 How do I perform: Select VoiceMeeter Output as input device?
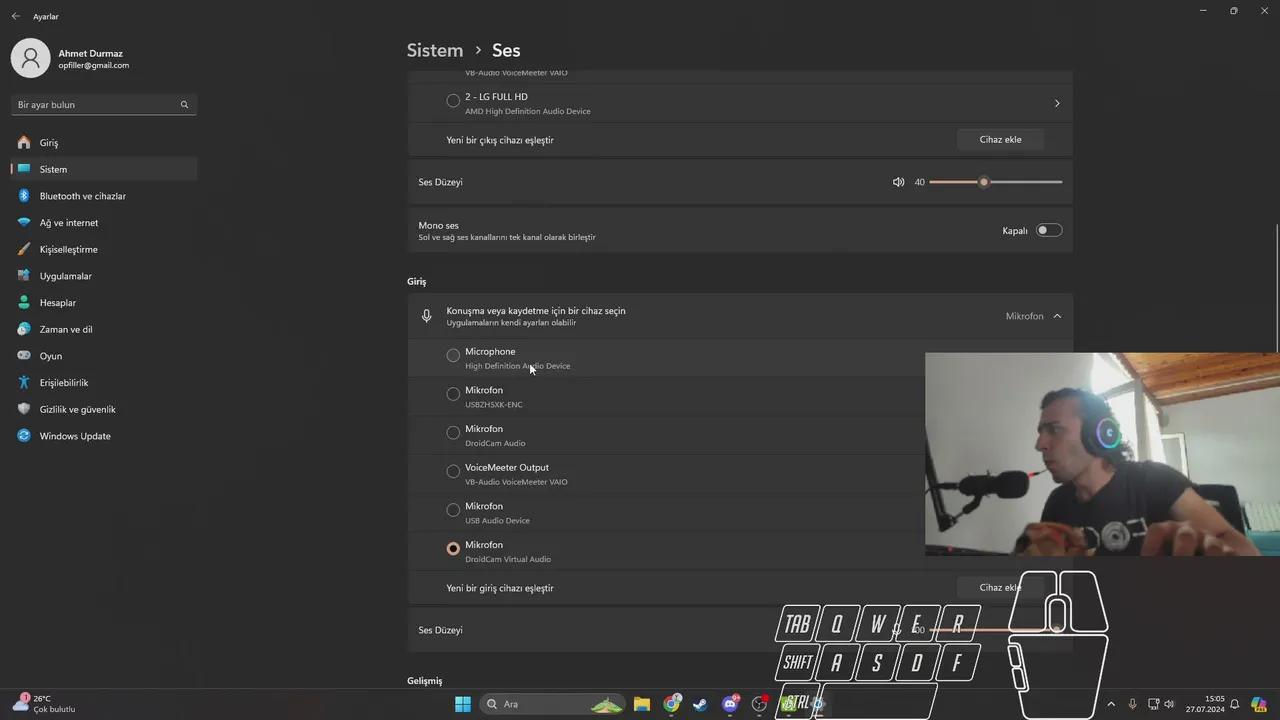(x=453, y=471)
